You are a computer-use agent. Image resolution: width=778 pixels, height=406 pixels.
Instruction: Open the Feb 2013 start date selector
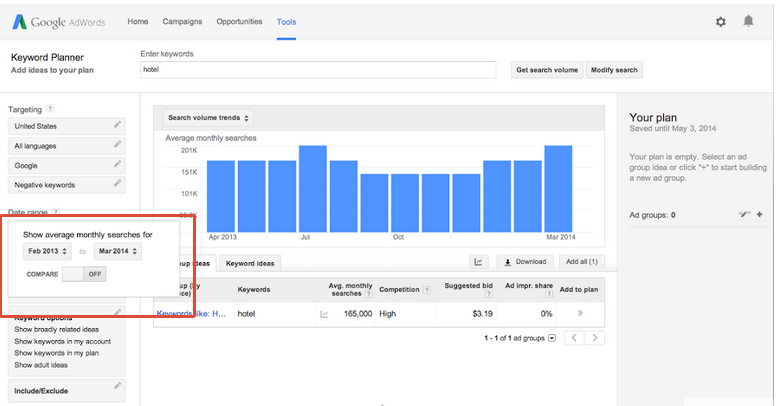coord(47,251)
